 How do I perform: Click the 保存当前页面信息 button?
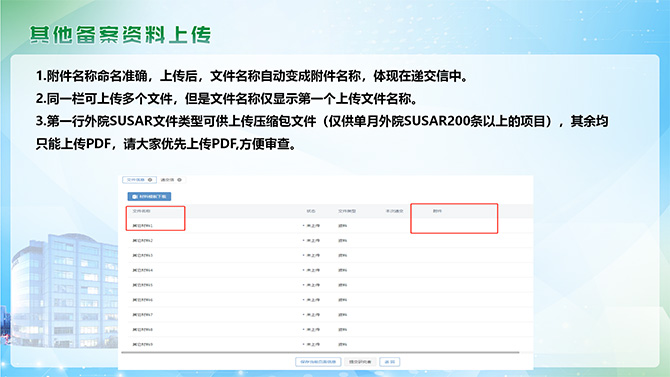pos(318,362)
